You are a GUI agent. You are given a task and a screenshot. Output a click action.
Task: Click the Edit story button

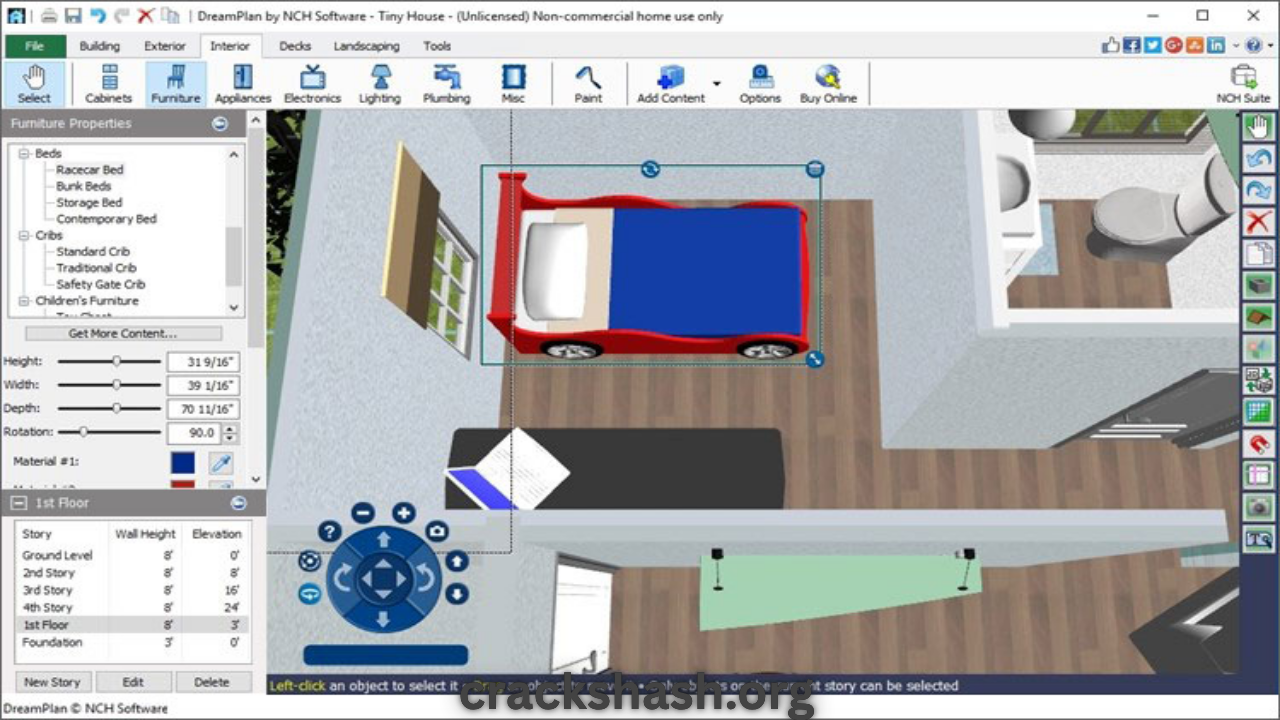pyautogui.click(x=133, y=682)
